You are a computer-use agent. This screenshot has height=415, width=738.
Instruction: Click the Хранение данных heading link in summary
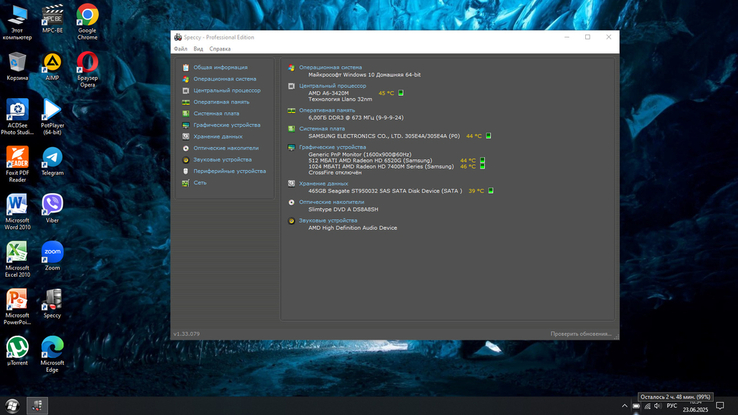pos(323,184)
